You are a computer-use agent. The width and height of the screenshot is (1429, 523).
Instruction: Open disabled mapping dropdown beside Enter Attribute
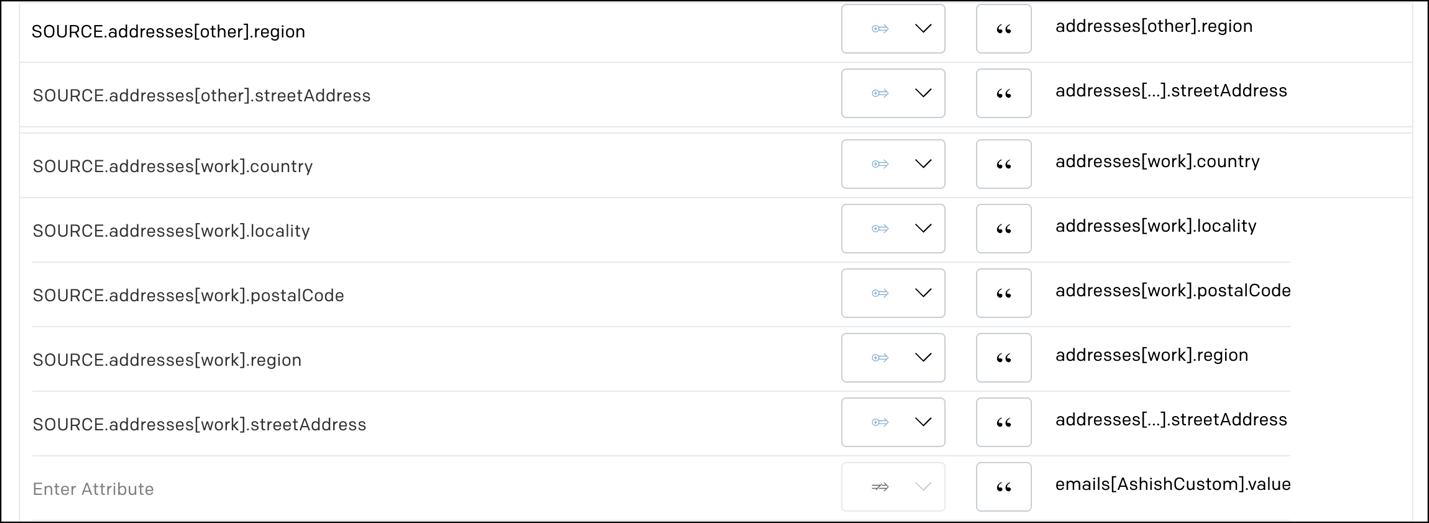click(x=893, y=487)
